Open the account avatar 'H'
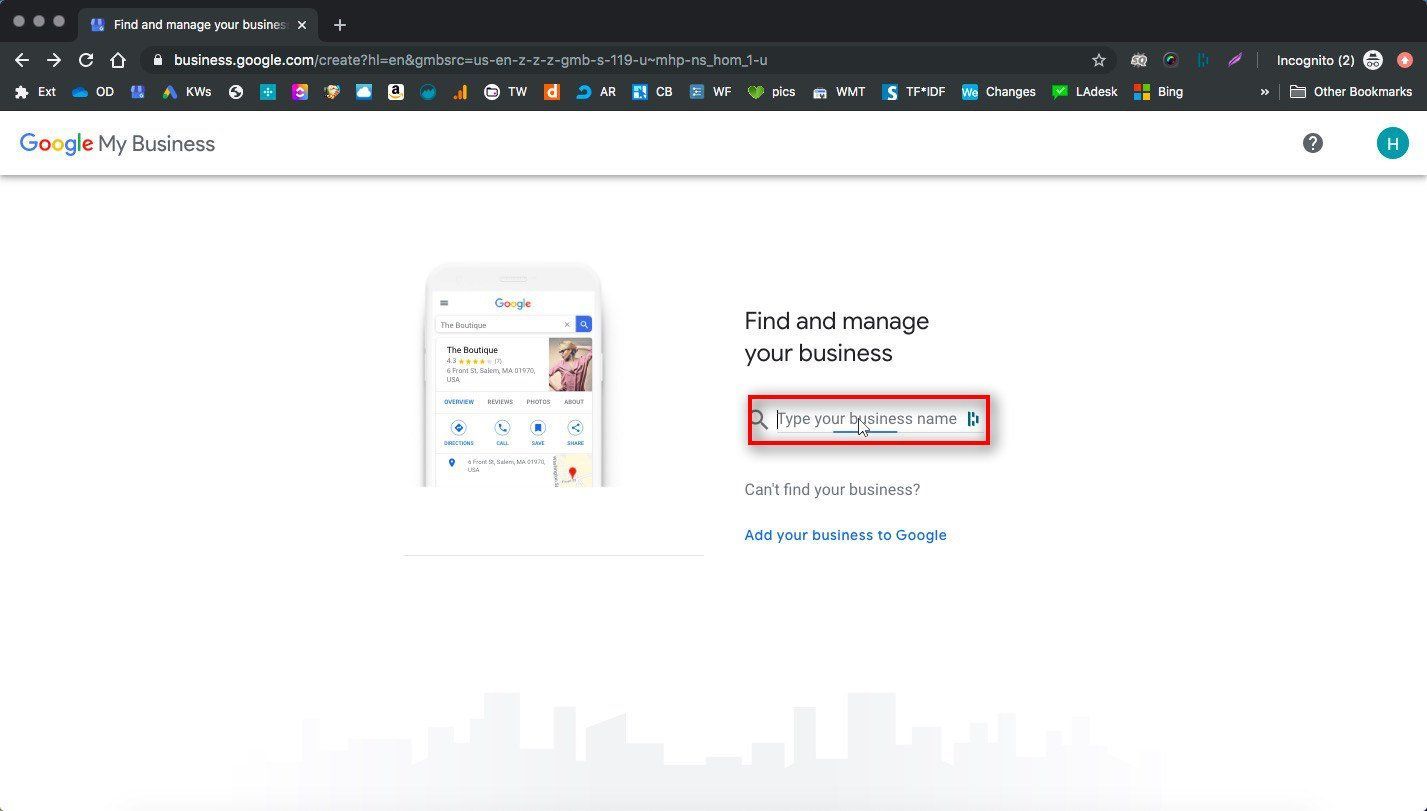 1392,143
